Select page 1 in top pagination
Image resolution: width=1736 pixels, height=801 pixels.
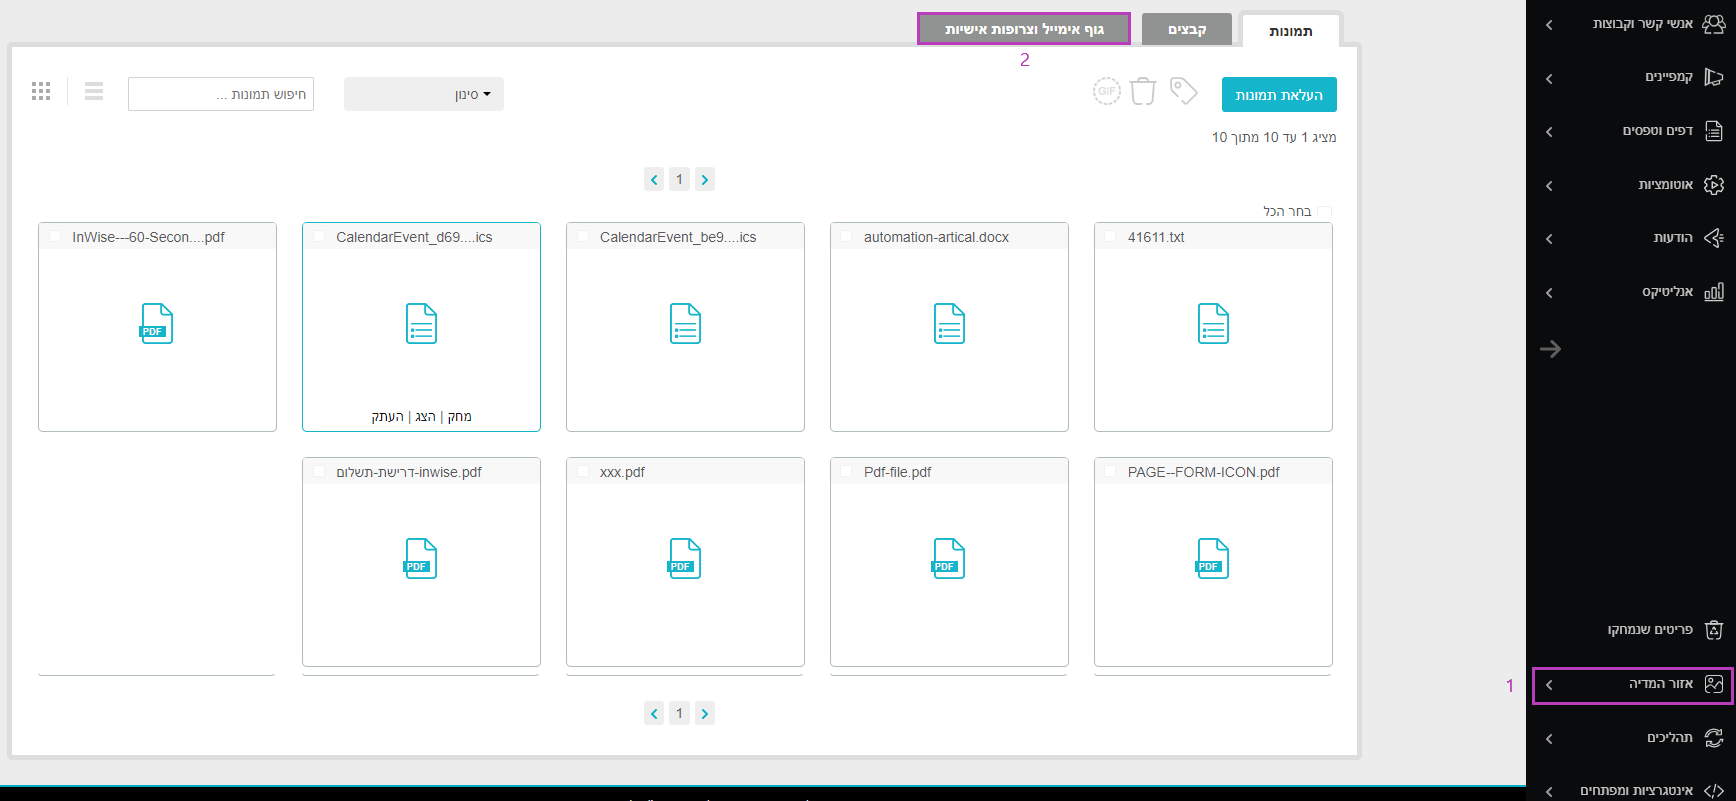679,180
